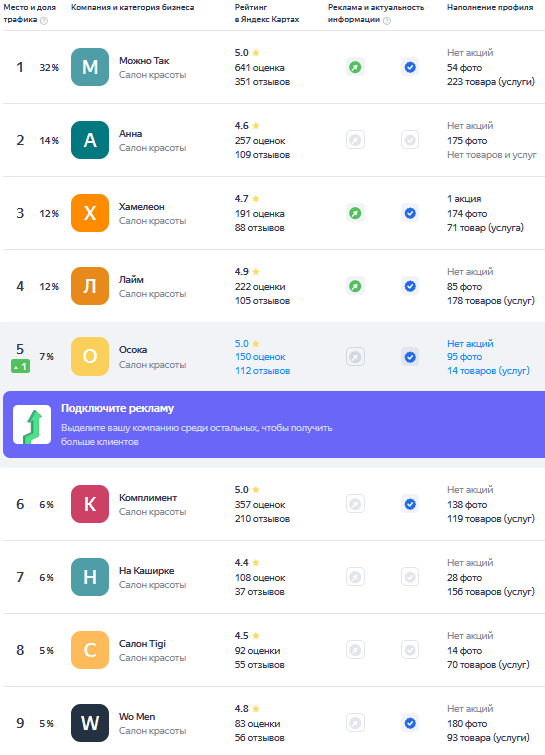545x755 pixels.
Task: Click the blue verified badge for Хамелеон
Action: point(410,213)
